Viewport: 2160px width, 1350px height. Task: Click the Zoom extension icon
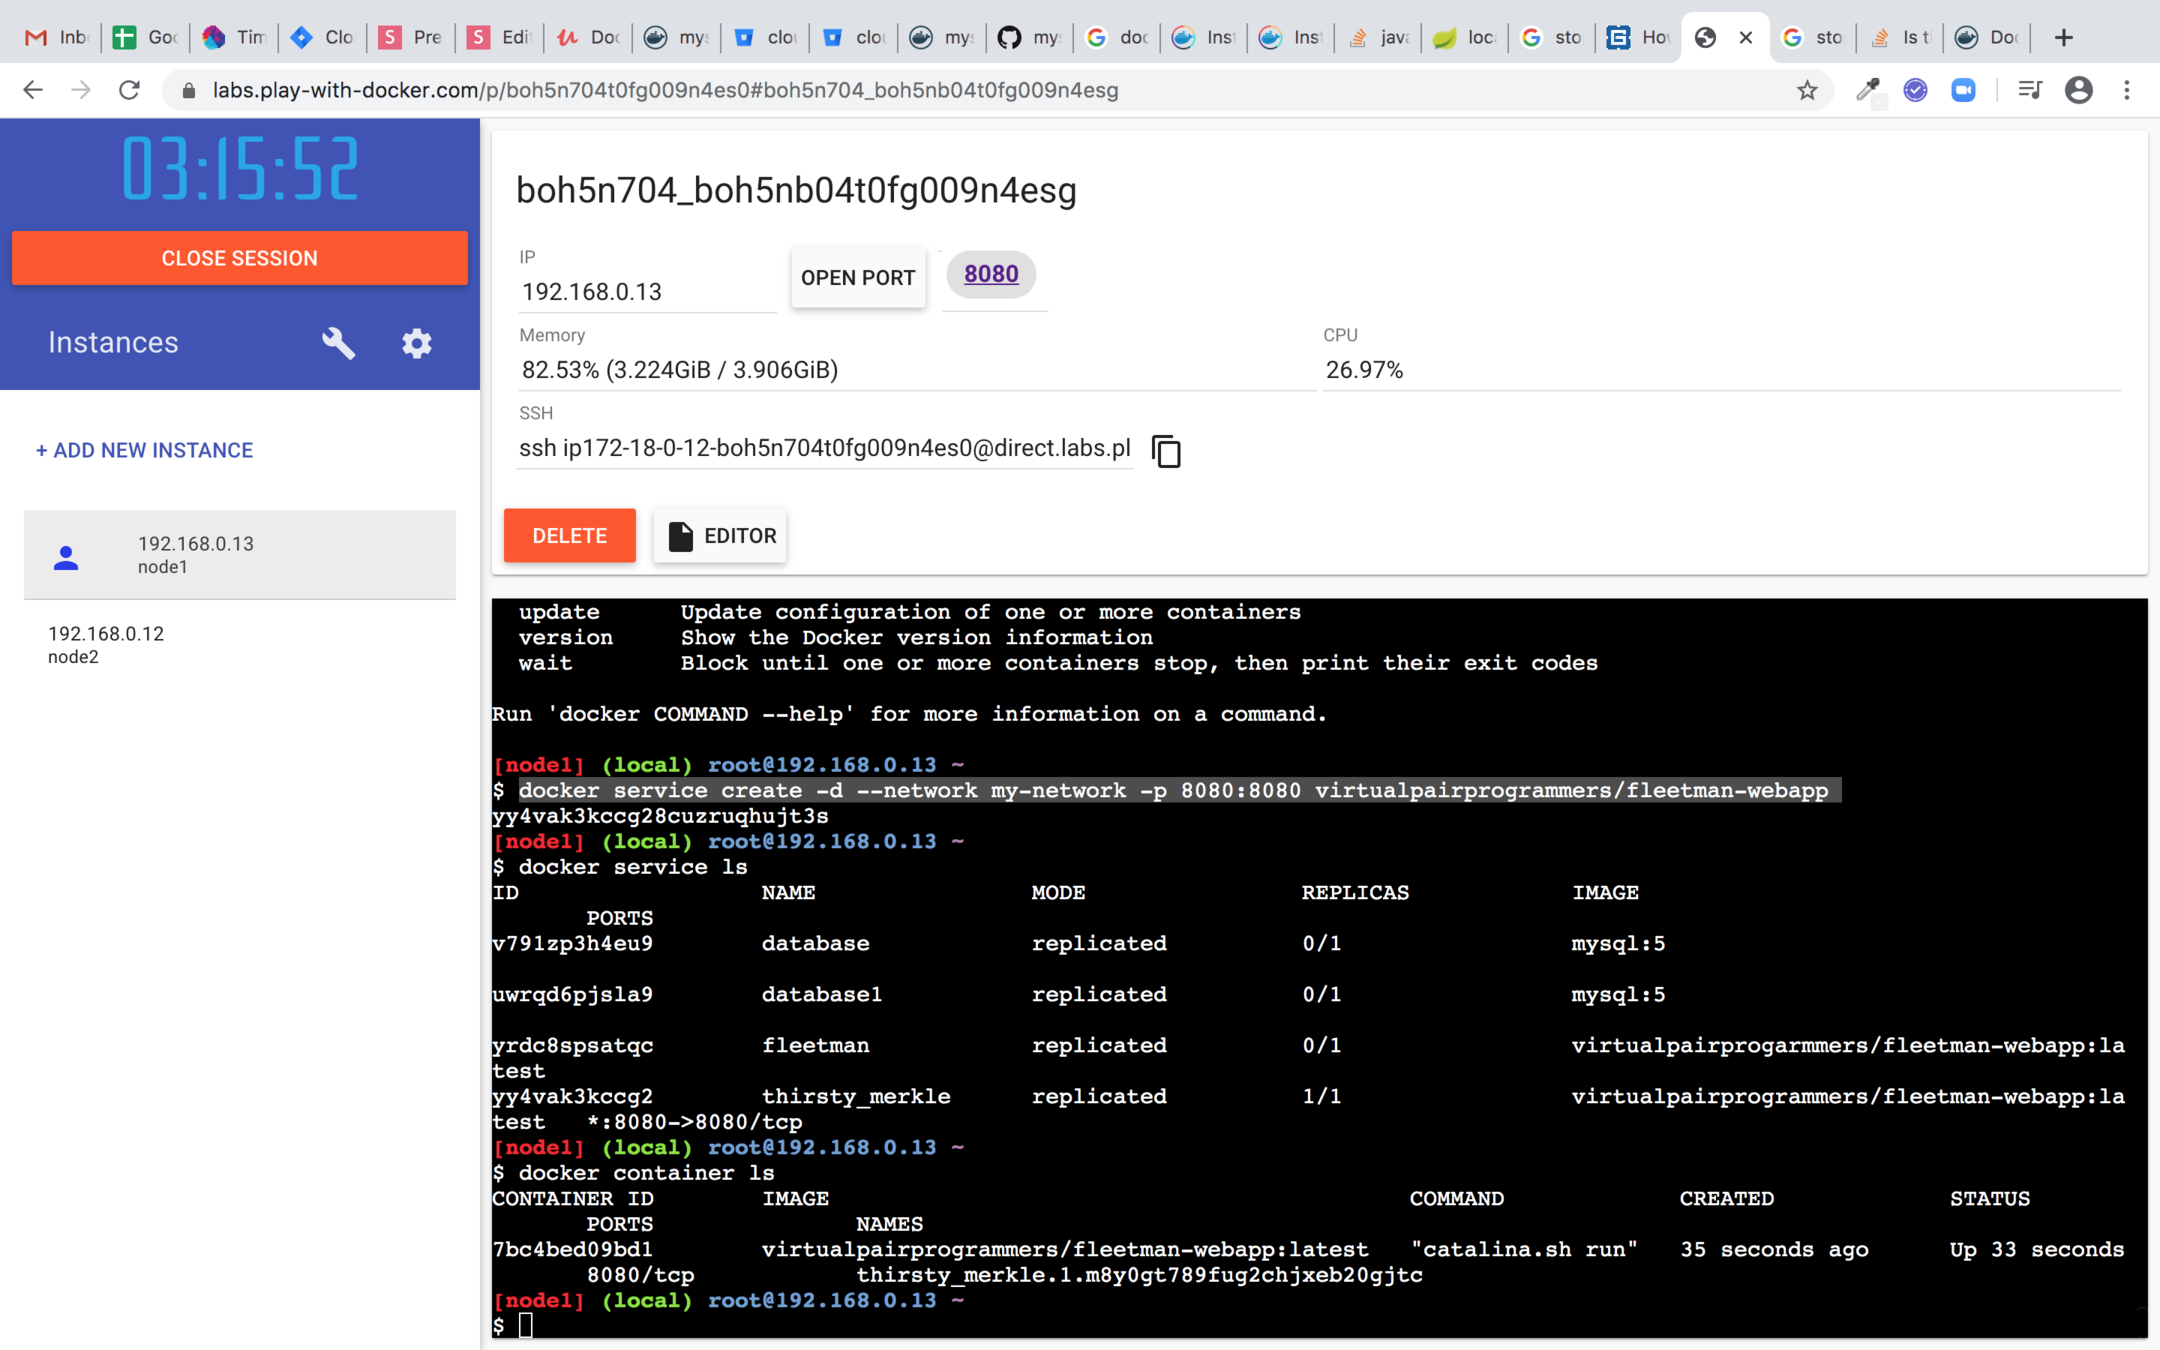tap(1963, 90)
